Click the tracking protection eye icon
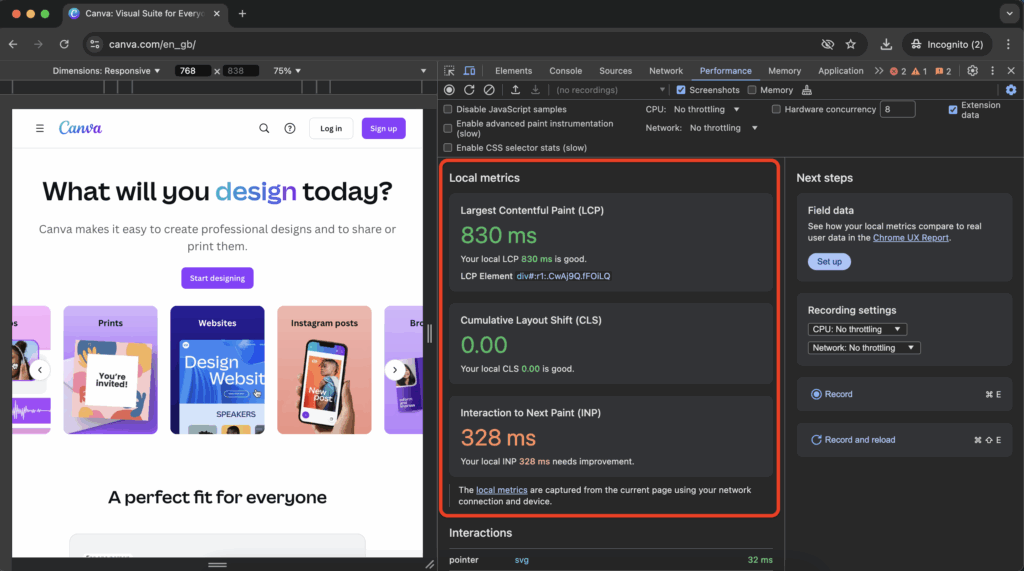Image resolution: width=1024 pixels, height=571 pixels. (827, 44)
